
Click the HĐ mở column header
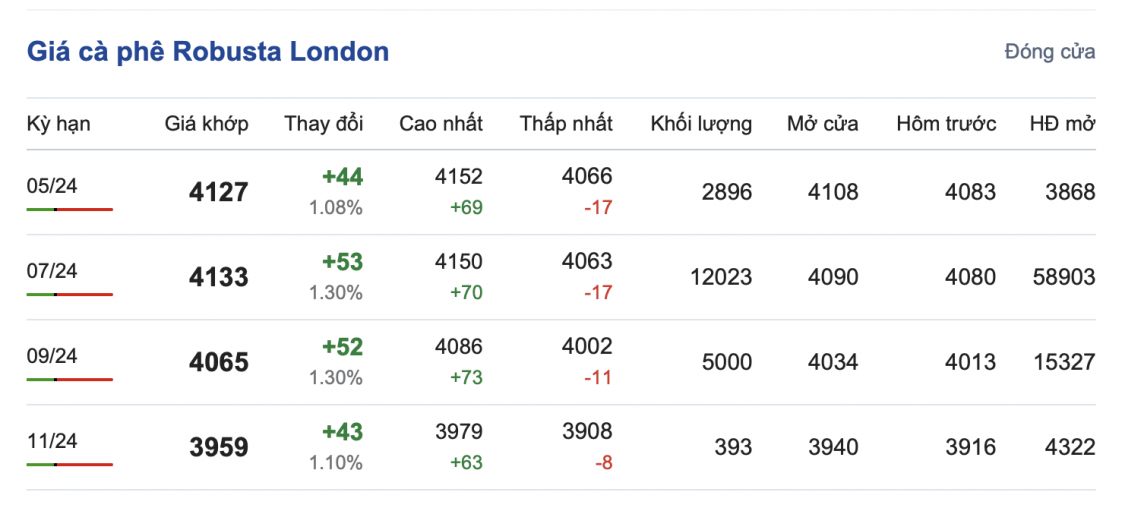click(1062, 124)
